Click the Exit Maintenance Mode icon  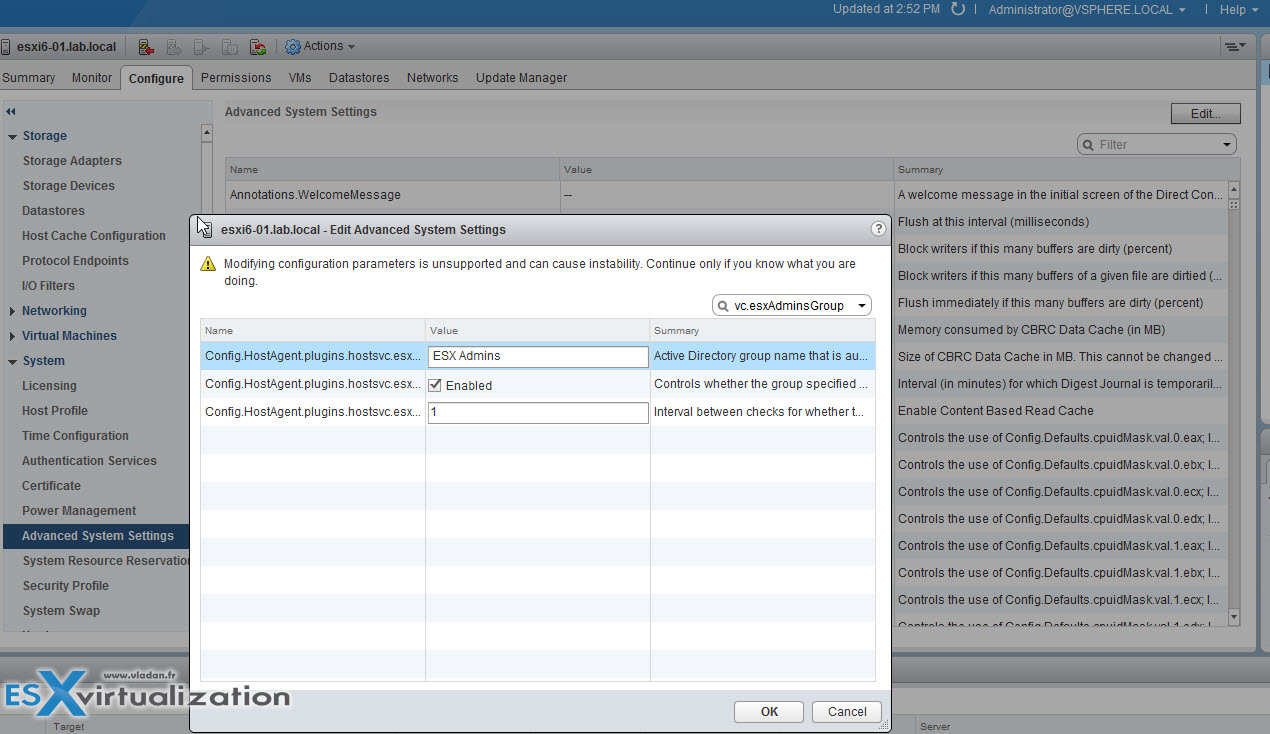click(x=172, y=46)
